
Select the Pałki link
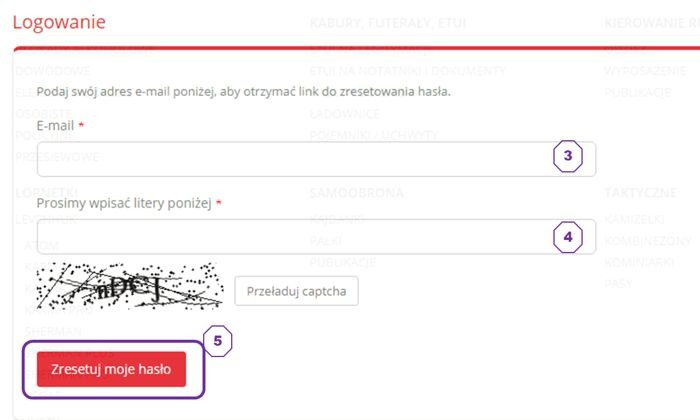328,241
